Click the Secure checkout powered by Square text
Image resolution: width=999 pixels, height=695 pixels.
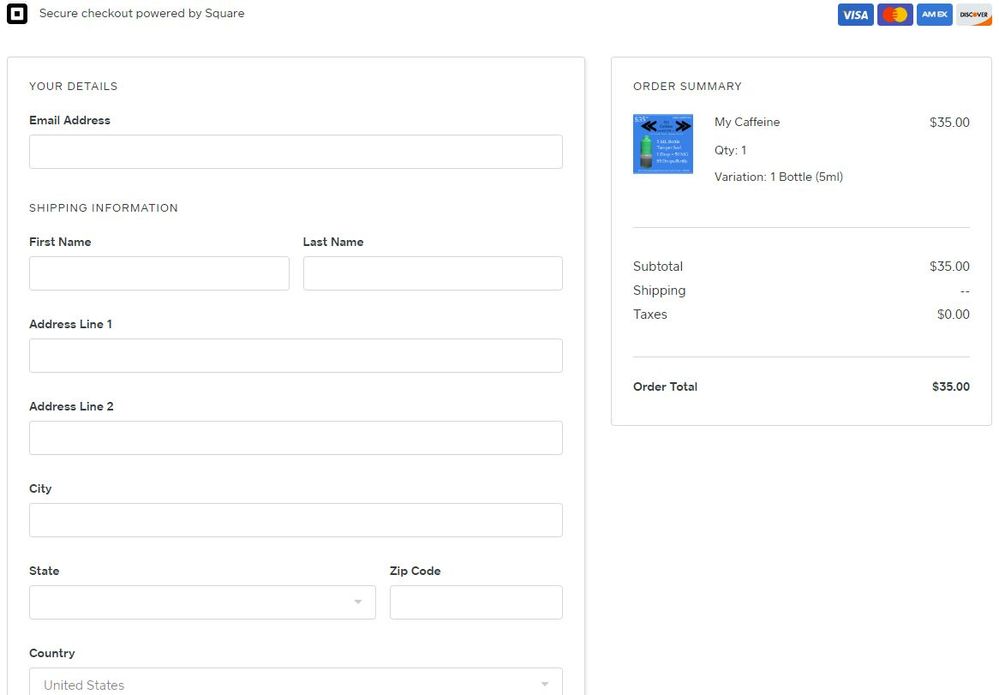[141, 14]
